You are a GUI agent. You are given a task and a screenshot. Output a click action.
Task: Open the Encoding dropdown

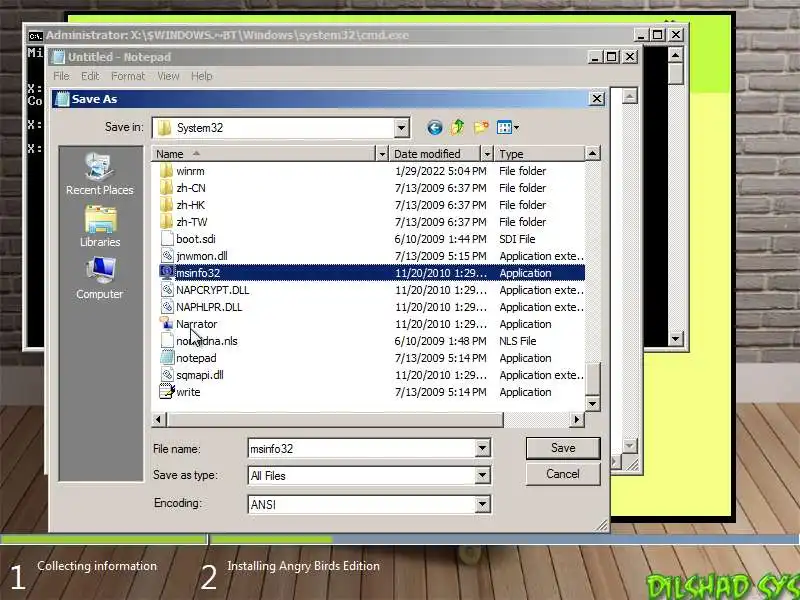[x=482, y=504]
